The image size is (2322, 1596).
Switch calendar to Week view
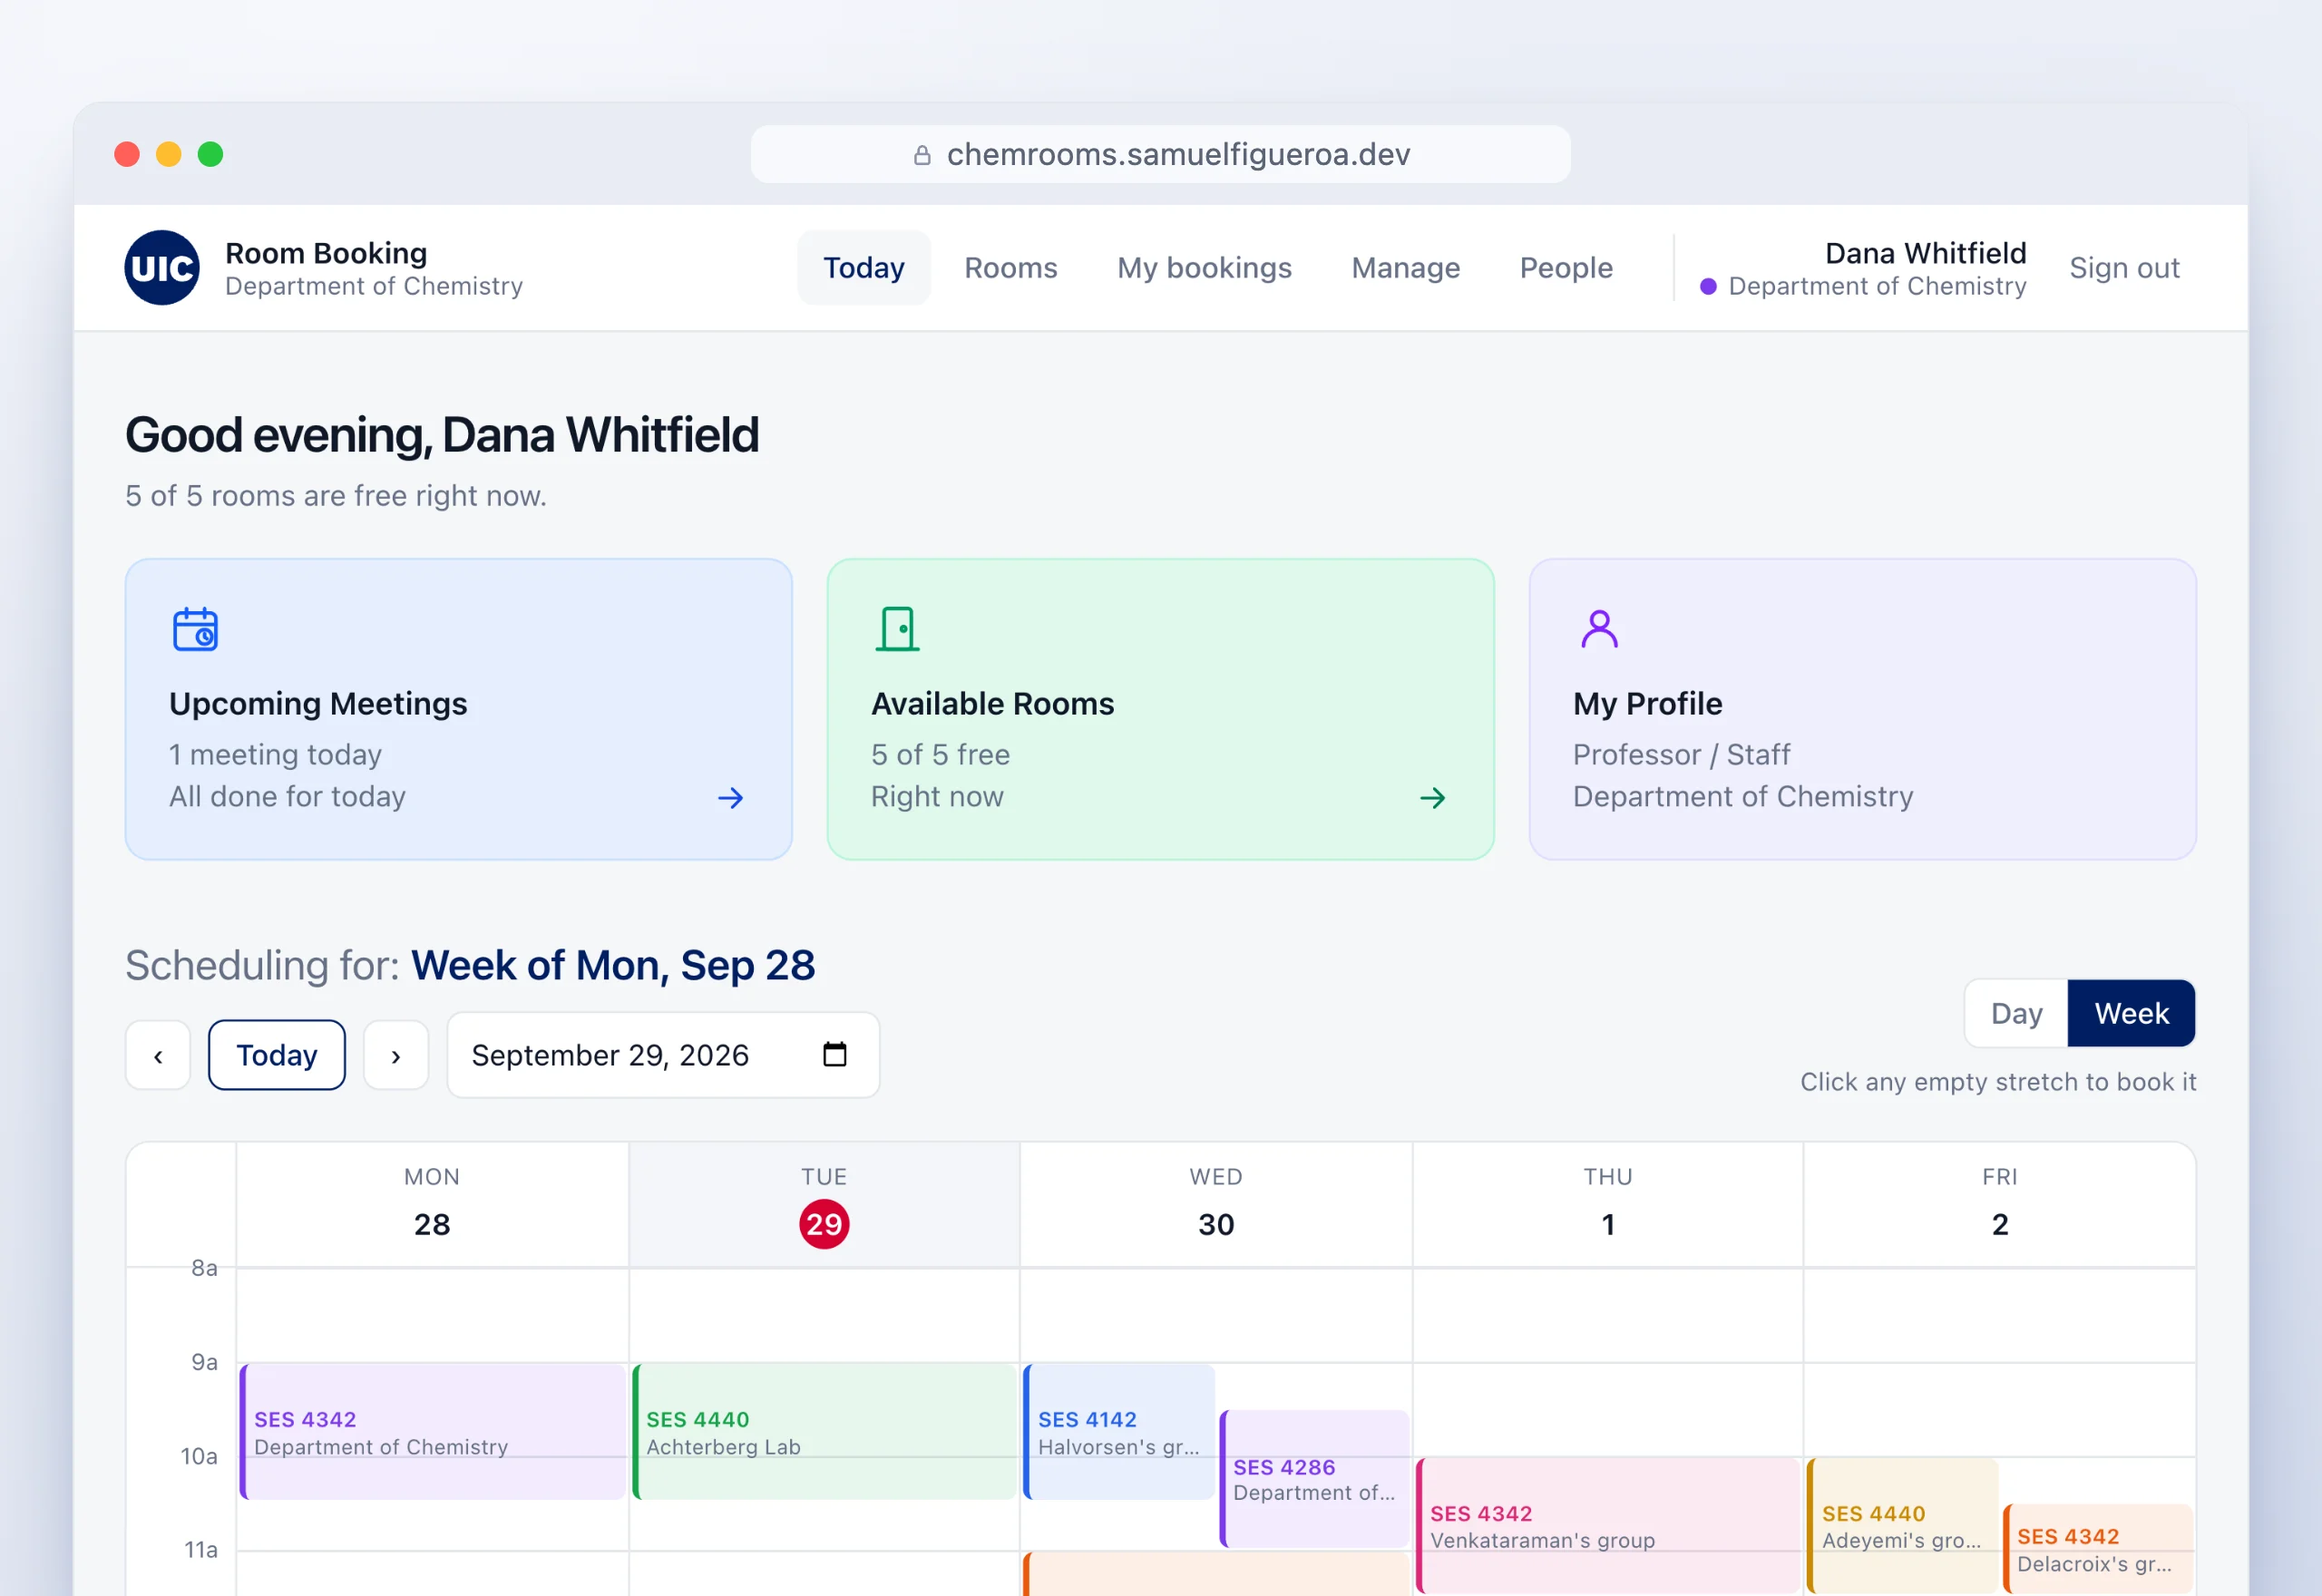2131,1013
